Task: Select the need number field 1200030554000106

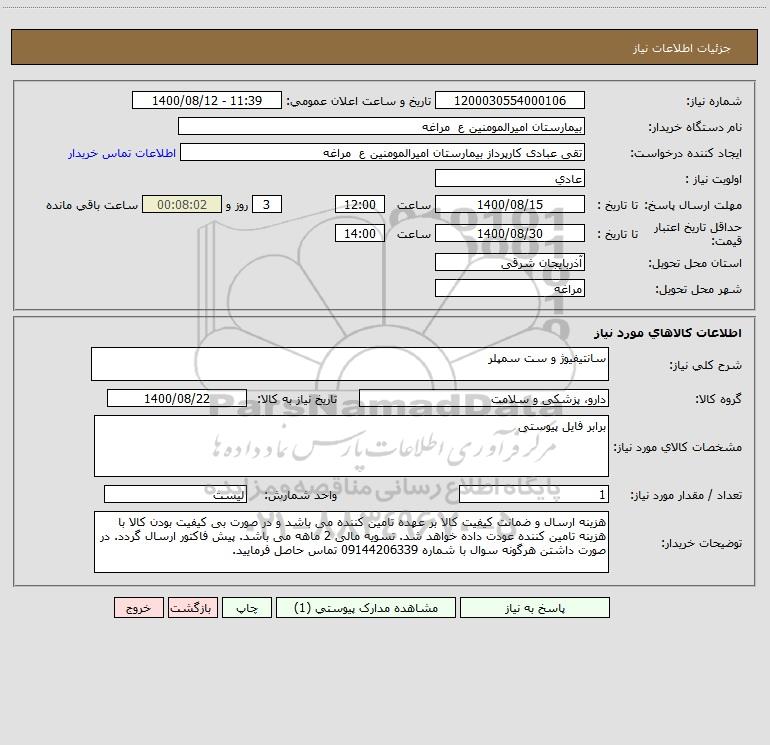Action: click(x=510, y=100)
